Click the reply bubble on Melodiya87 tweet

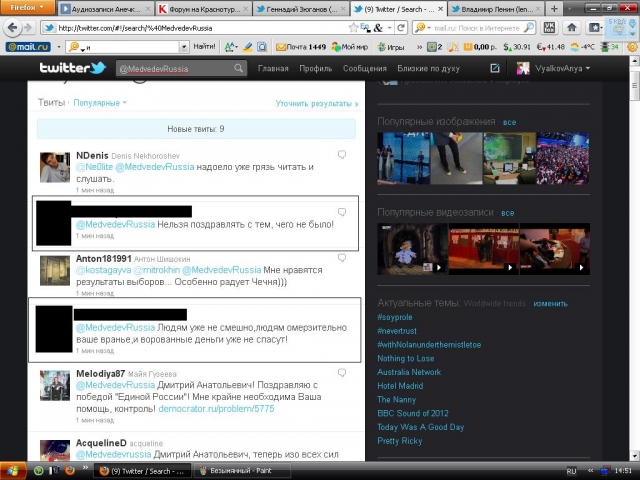click(x=342, y=373)
